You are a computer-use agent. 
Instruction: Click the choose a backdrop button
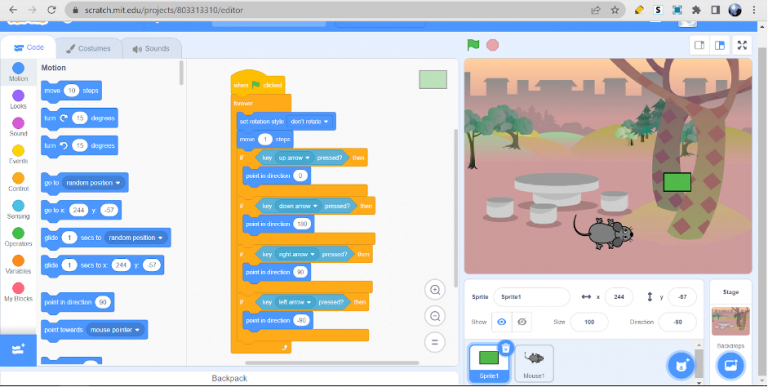coord(730,365)
